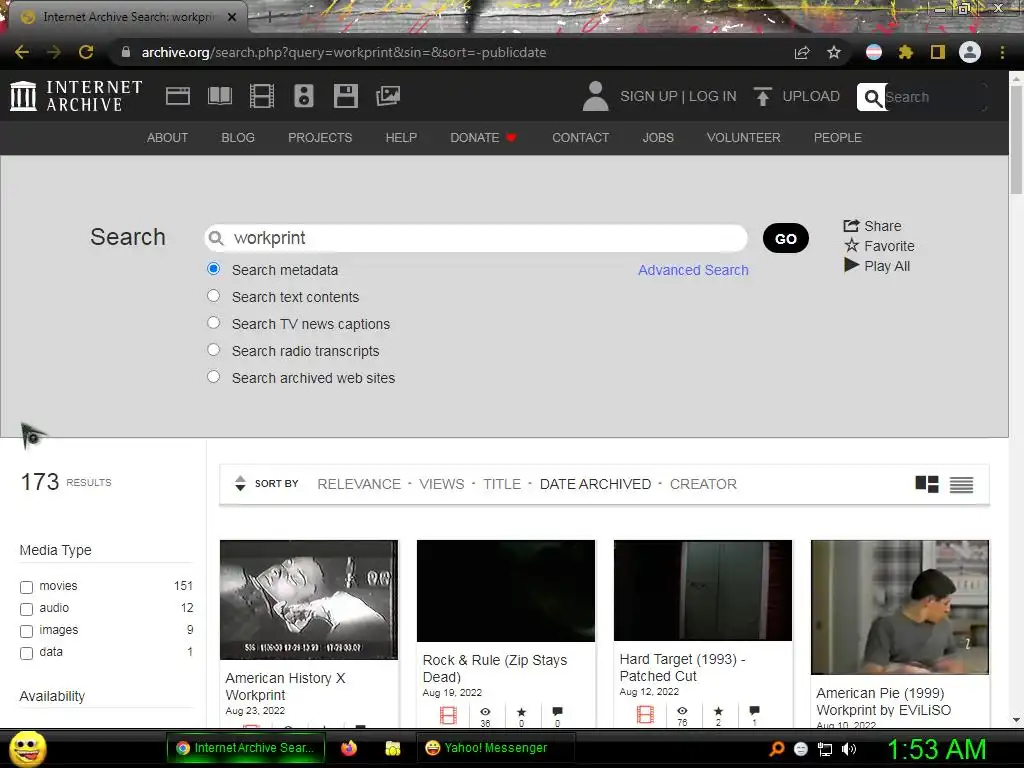Open American Pie (1999) Workprint thumbnail

click(x=900, y=607)
